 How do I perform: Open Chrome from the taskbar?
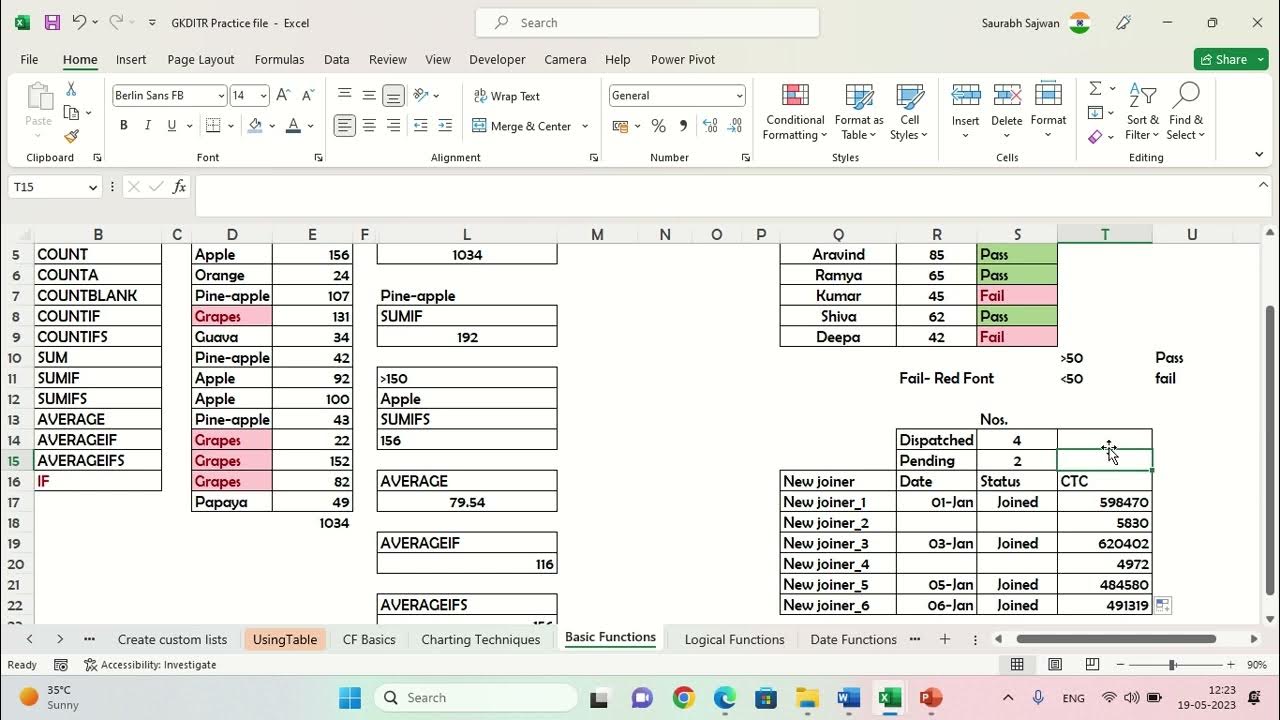(x=684, y=697)
